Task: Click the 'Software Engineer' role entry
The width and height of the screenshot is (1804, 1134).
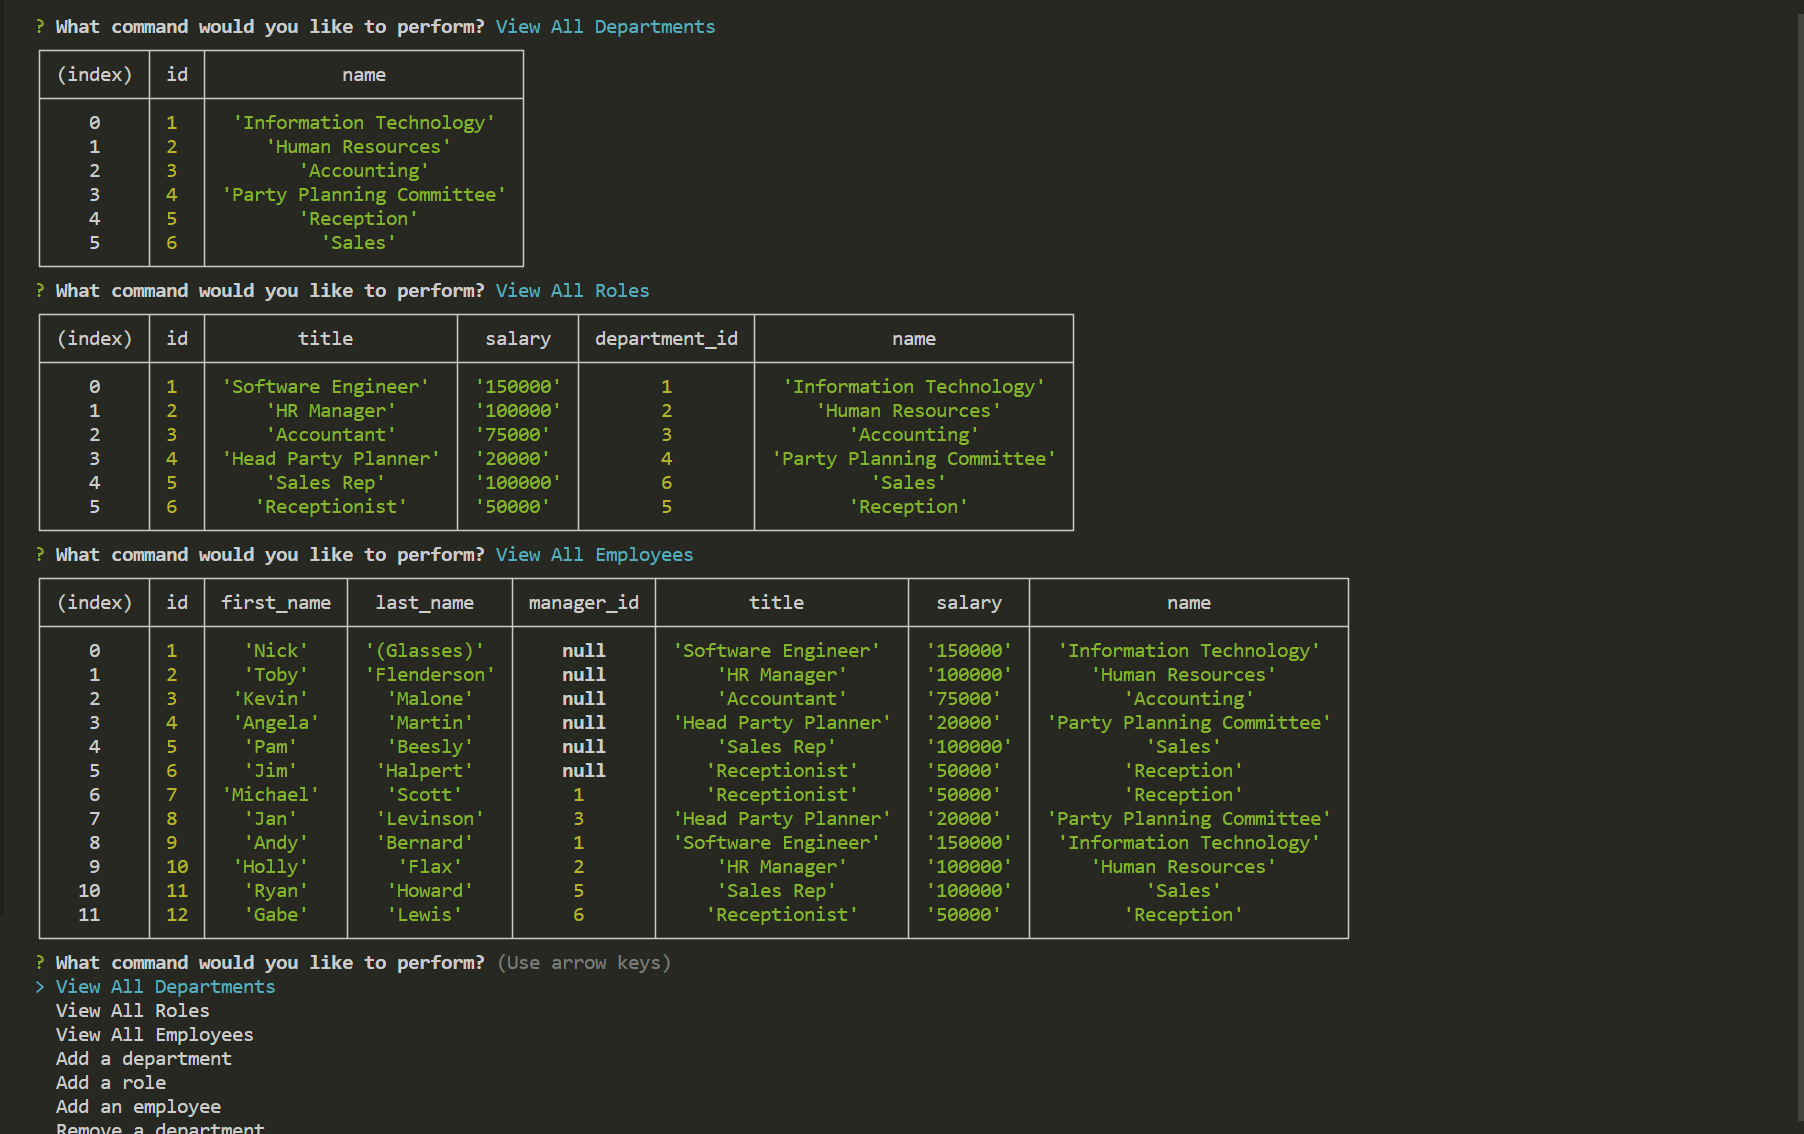Action: click(x=326, y=386)
